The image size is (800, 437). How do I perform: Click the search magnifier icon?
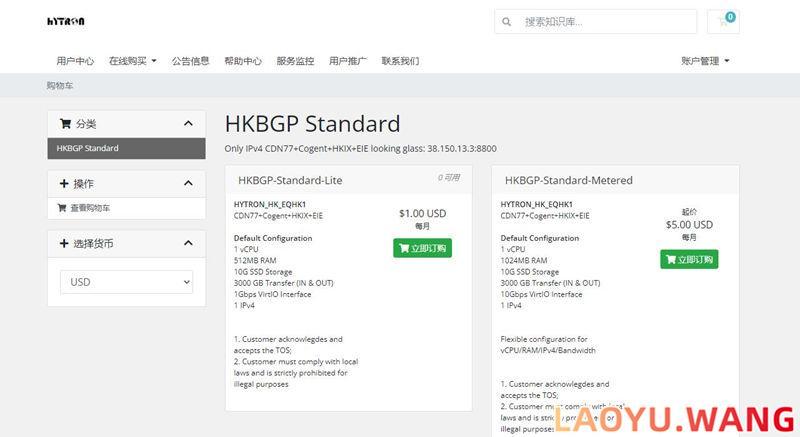506,22
